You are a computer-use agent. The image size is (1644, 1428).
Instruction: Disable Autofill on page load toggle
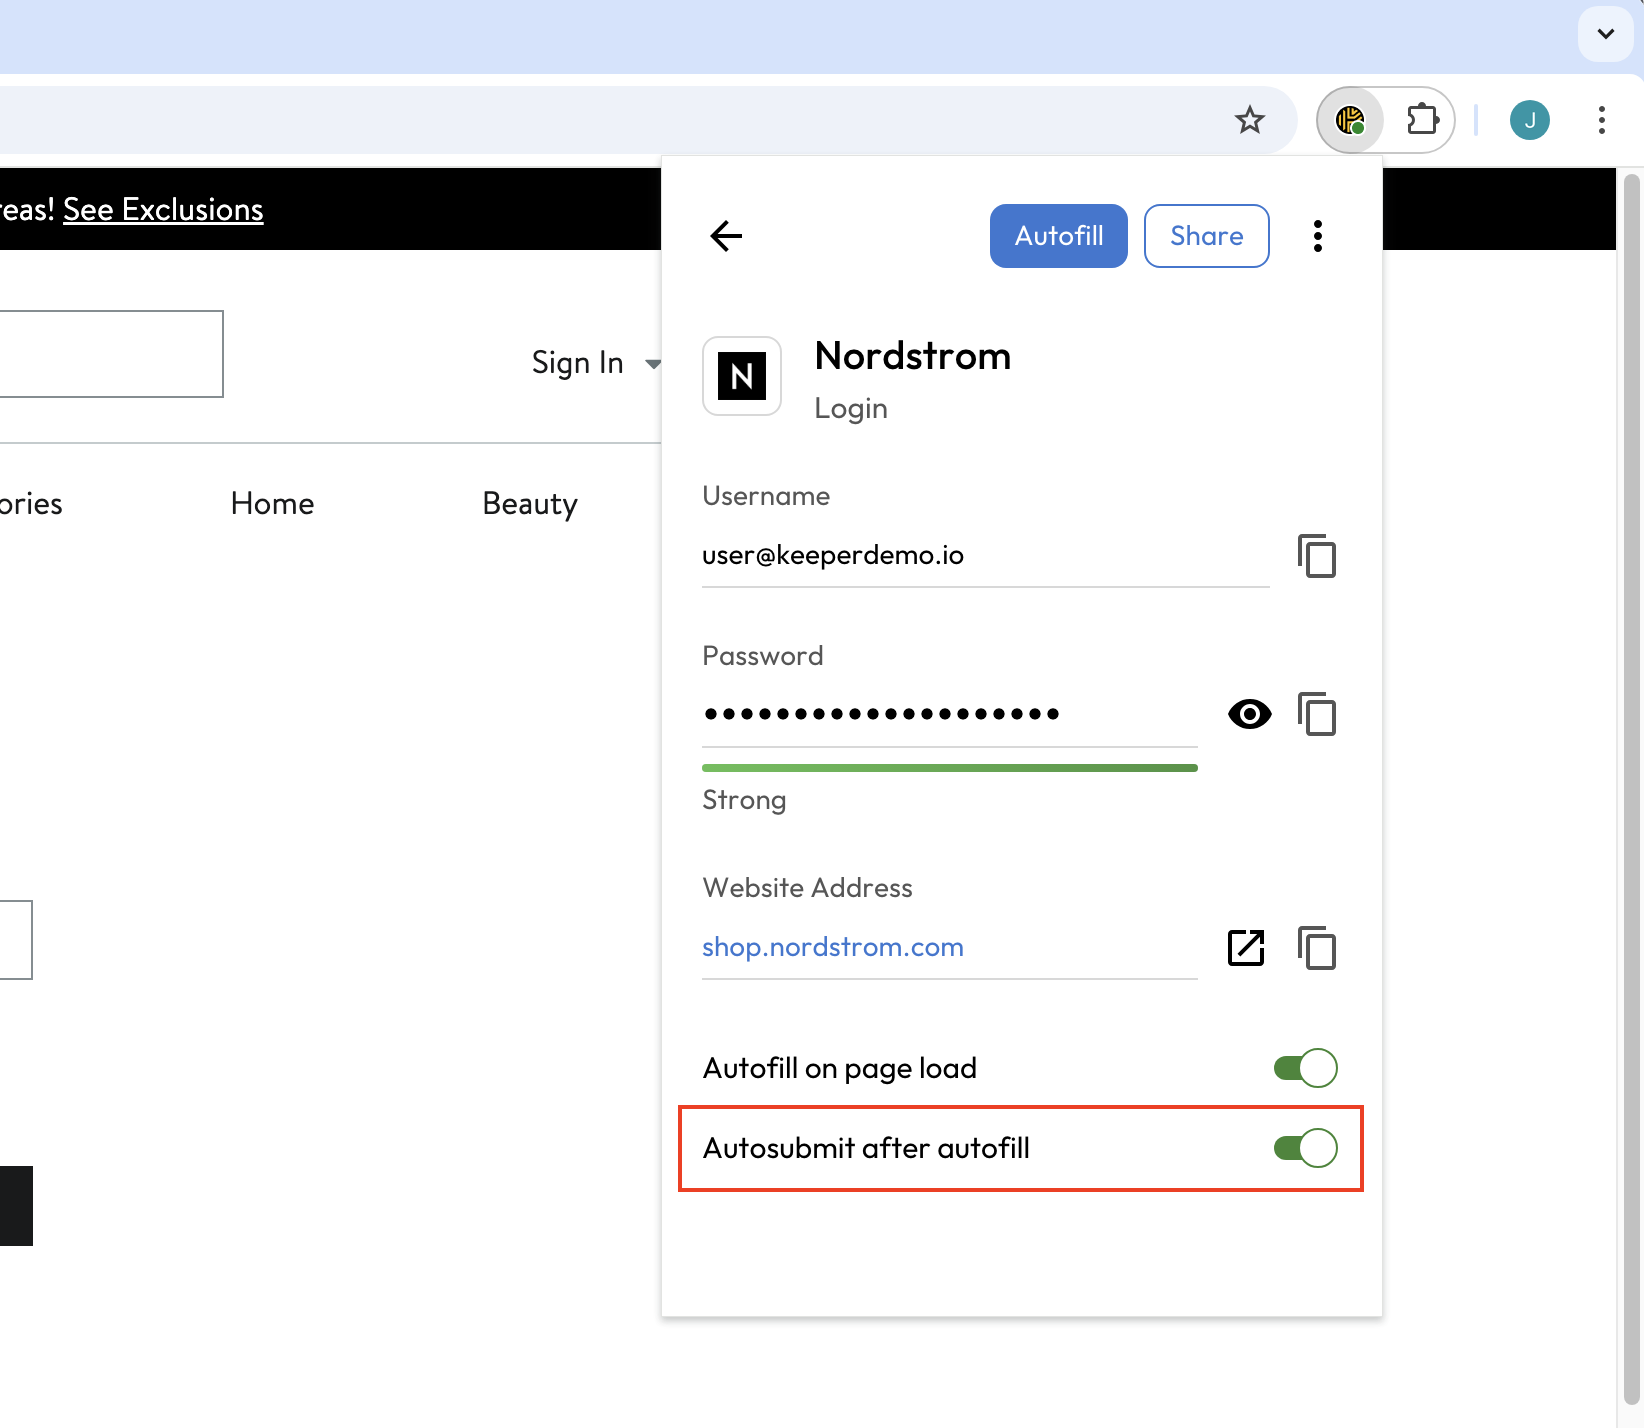(1305, 1068)
